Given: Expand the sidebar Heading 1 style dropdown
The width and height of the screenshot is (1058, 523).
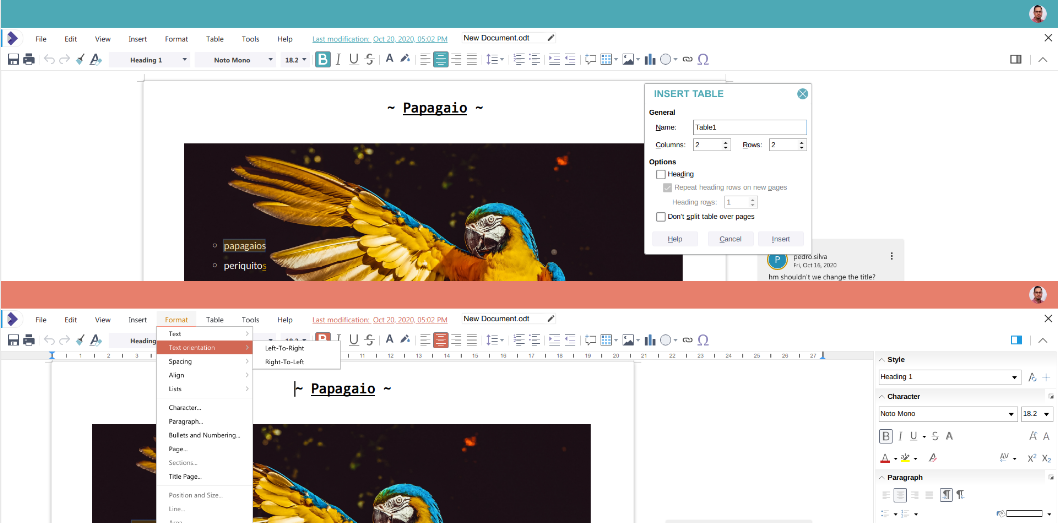Looking at the screenshot, I should pyautogui.click(x=1015, y=377).
